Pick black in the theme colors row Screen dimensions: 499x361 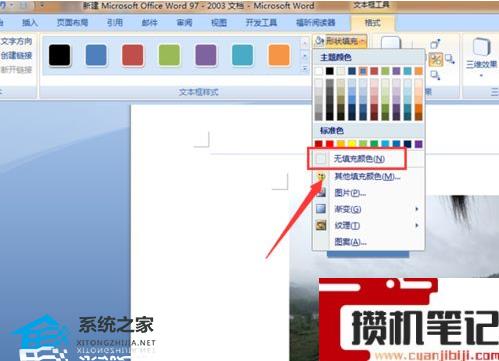330,71
